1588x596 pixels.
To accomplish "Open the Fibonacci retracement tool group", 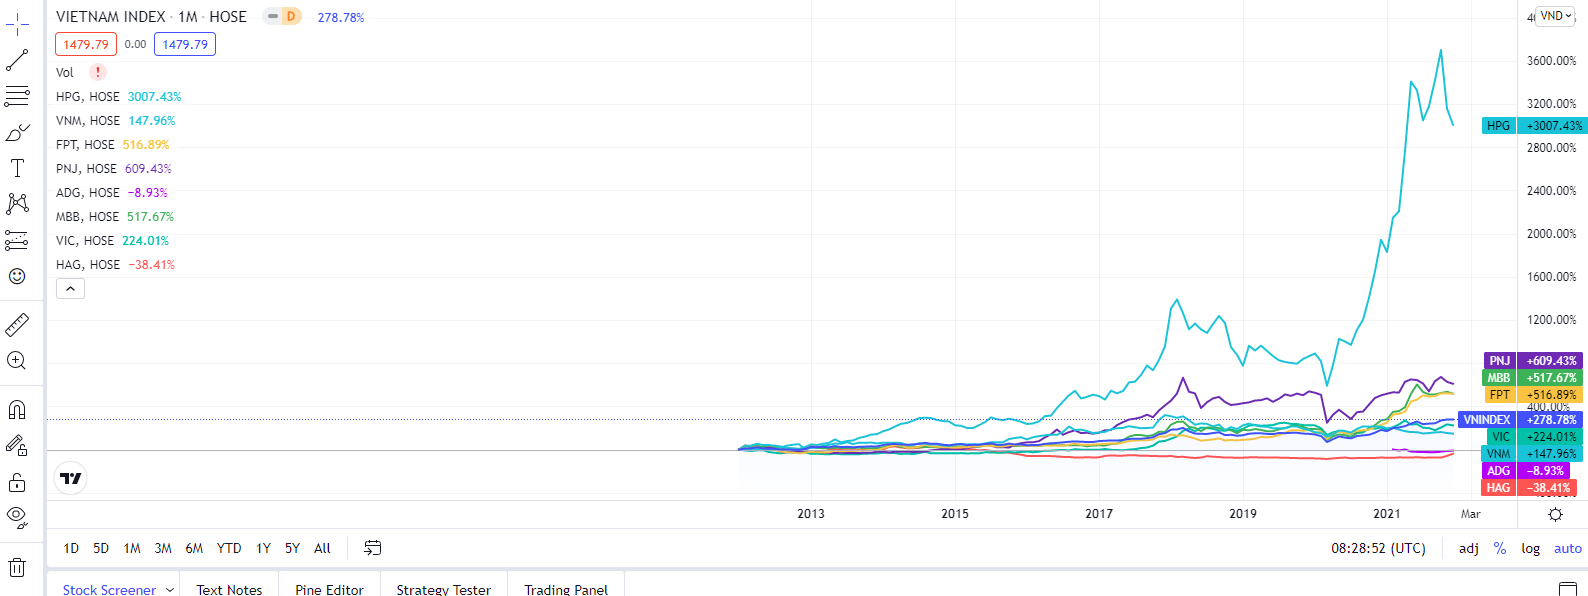I will 17,96.
